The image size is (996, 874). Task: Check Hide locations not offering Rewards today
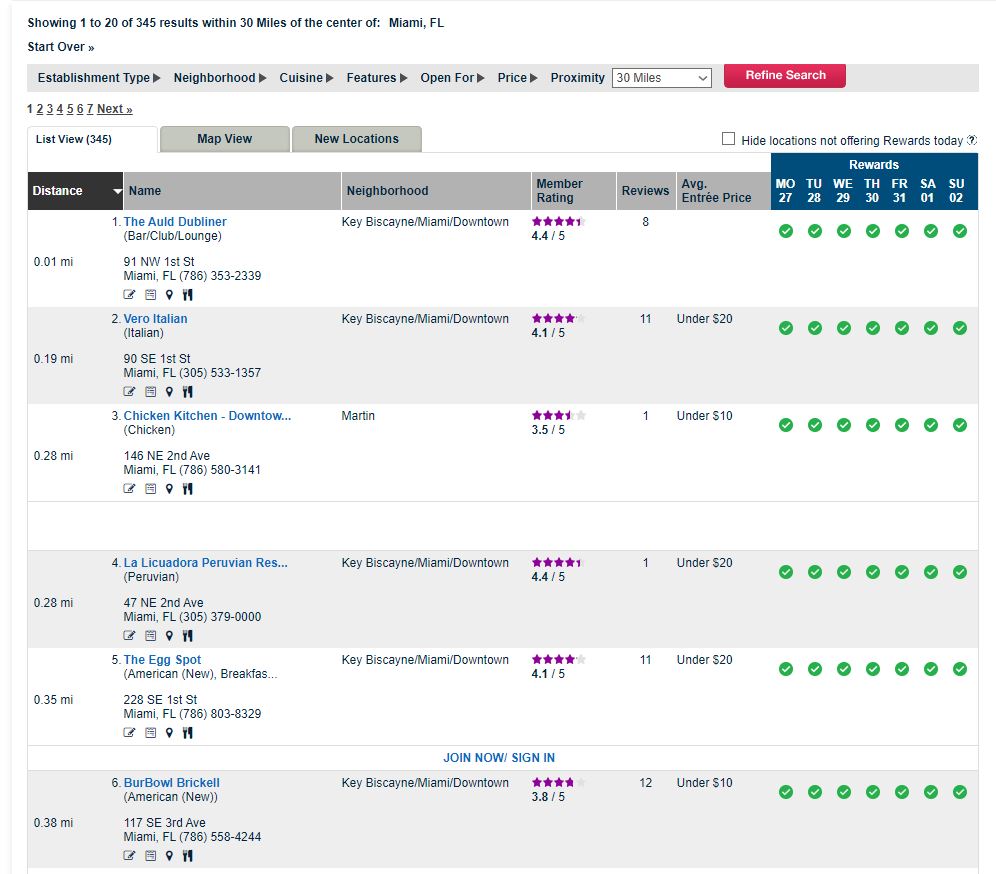coord(729,139)
